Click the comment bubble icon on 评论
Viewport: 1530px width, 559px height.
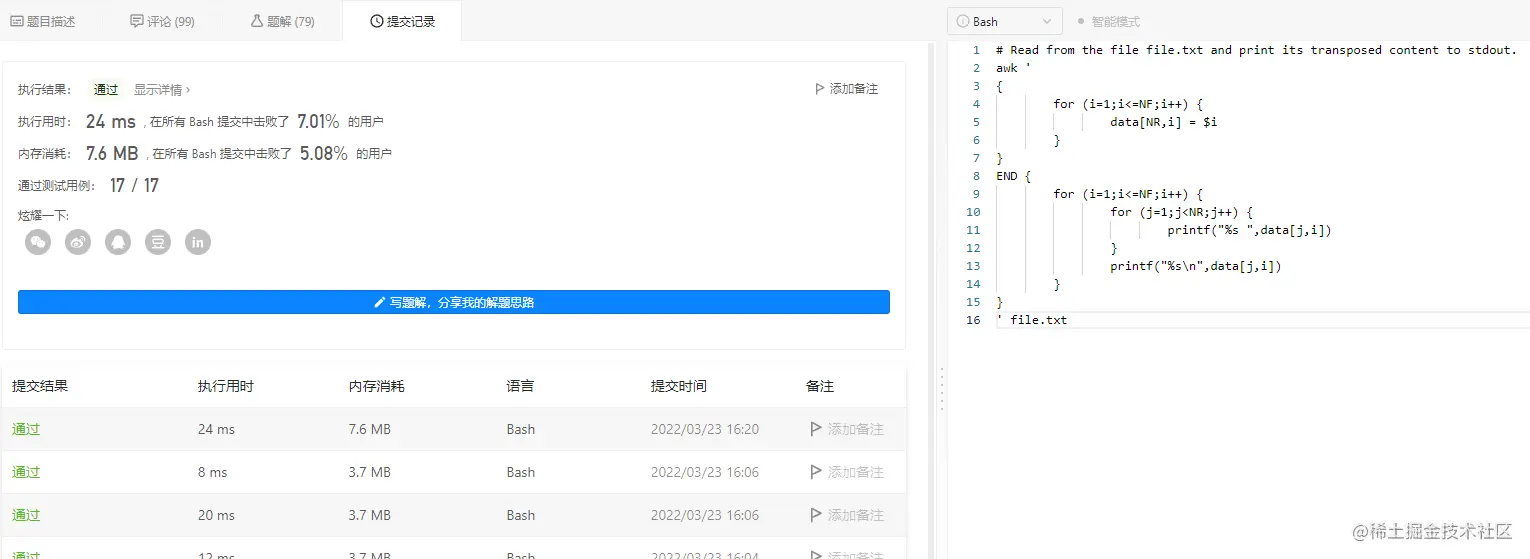(x=137, y=21)
